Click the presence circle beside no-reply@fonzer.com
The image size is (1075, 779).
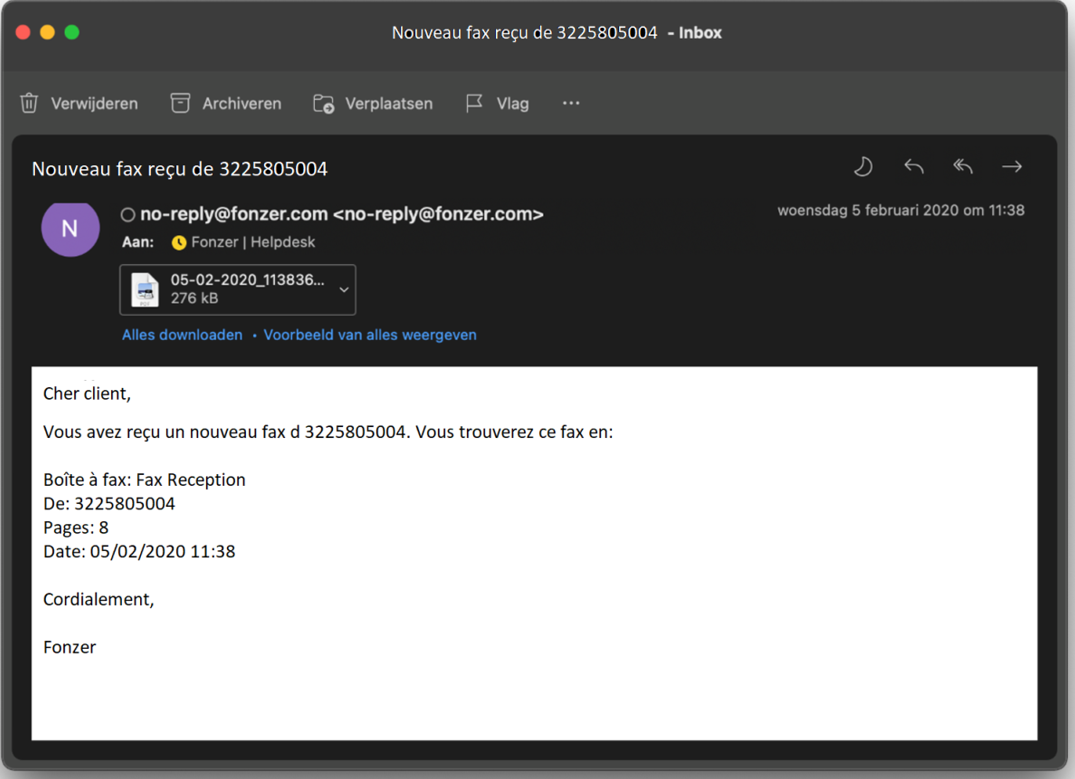coord(128,215)
